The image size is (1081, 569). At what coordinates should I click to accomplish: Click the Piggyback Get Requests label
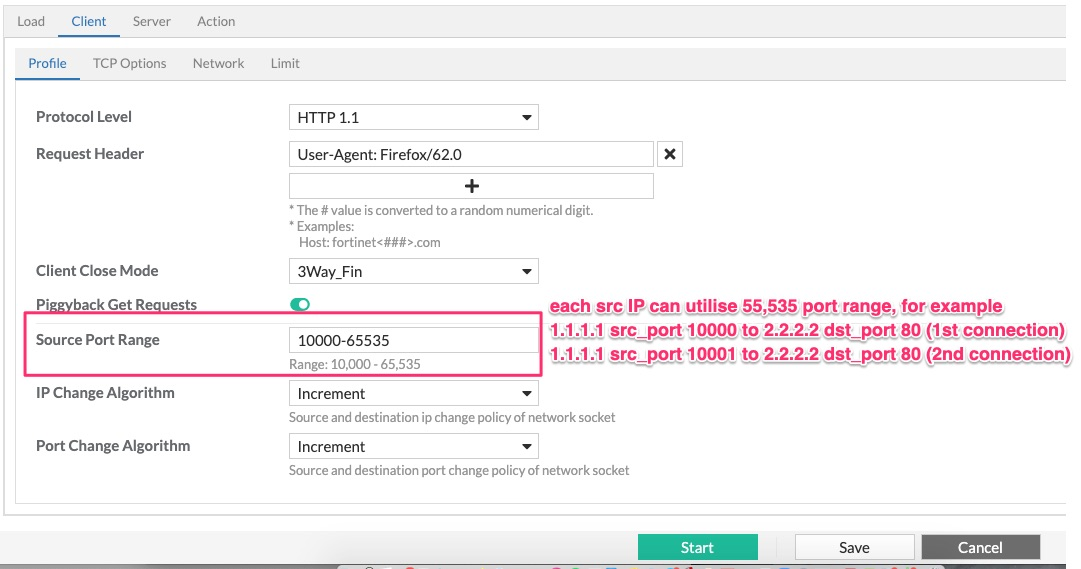point(117,304)
